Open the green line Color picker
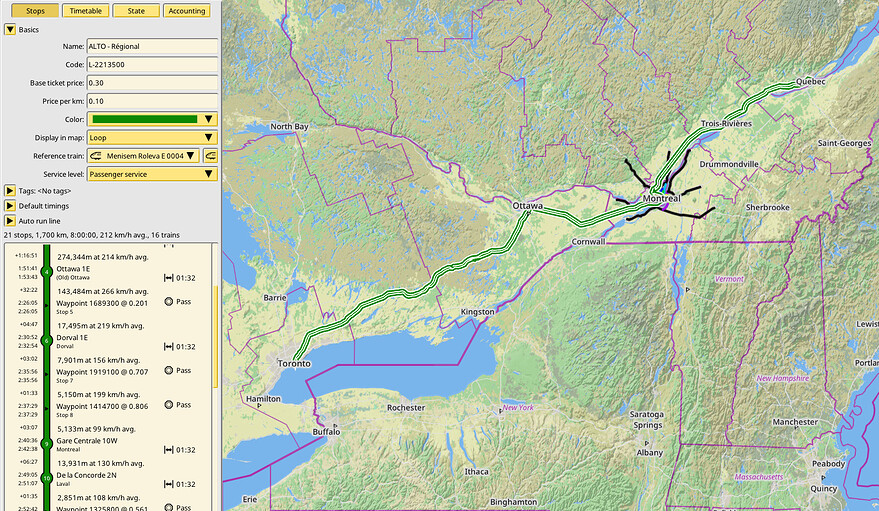 pyautogui.click(x=152, y=119)
